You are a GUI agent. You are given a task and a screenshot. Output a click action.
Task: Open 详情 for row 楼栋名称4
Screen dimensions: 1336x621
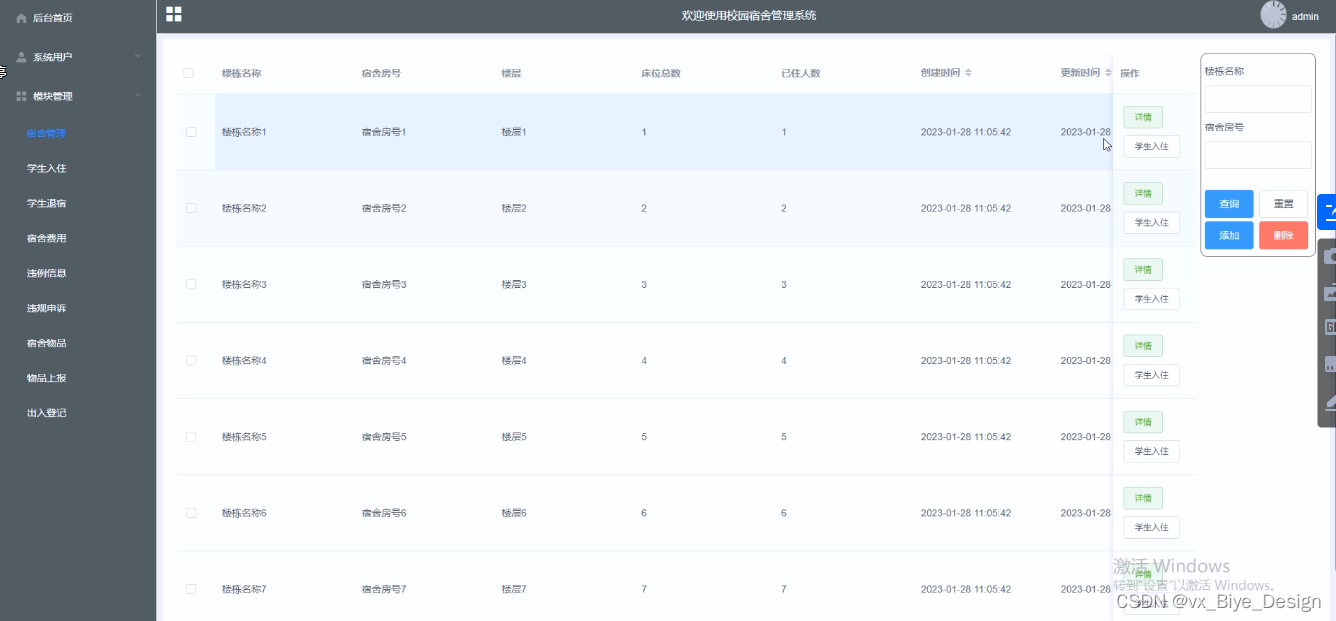pyautogui.click(x=1143, y=346)
